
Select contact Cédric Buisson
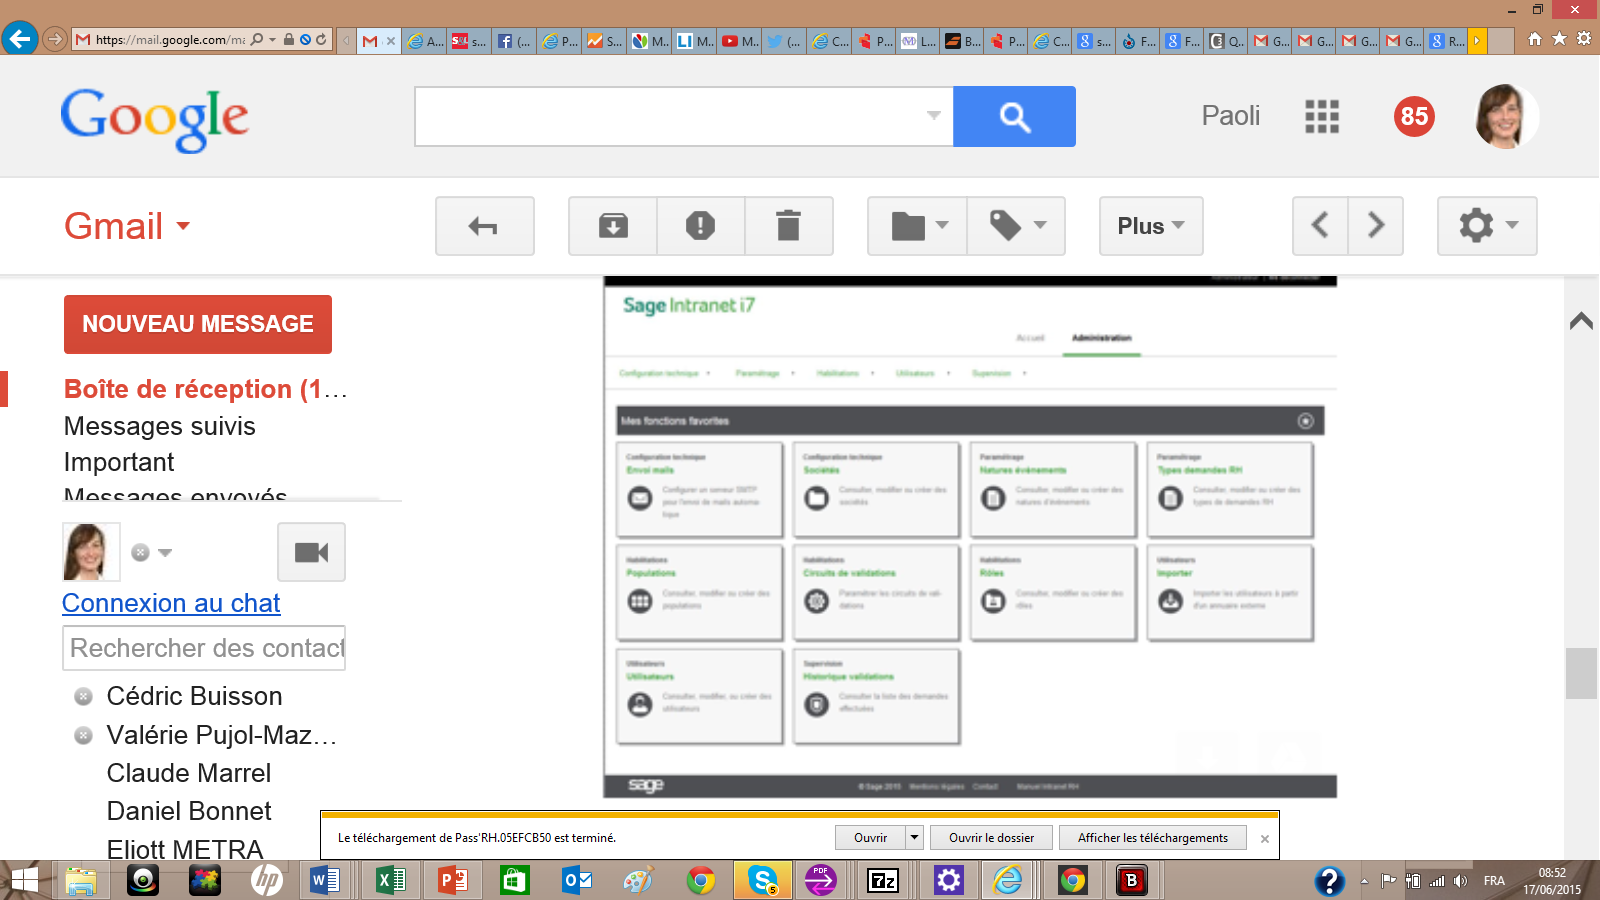(194, 696)
